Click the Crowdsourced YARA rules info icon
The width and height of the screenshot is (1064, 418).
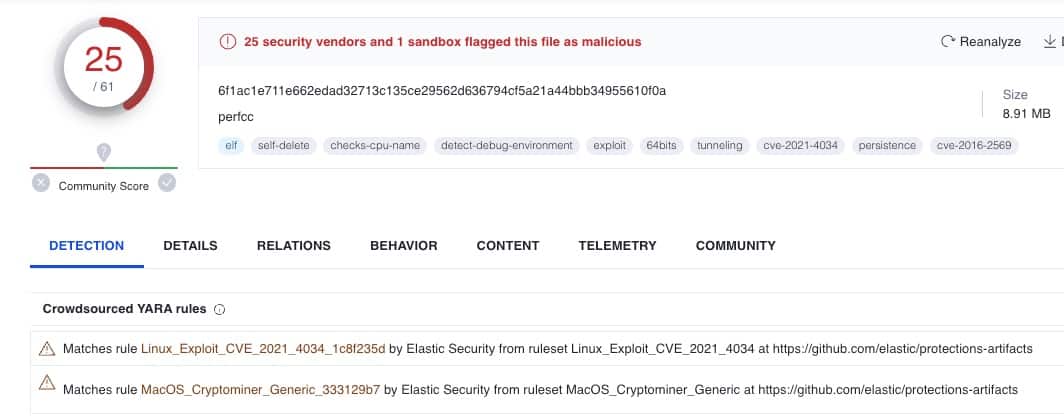pyautogui.click(x=220, y=309)
